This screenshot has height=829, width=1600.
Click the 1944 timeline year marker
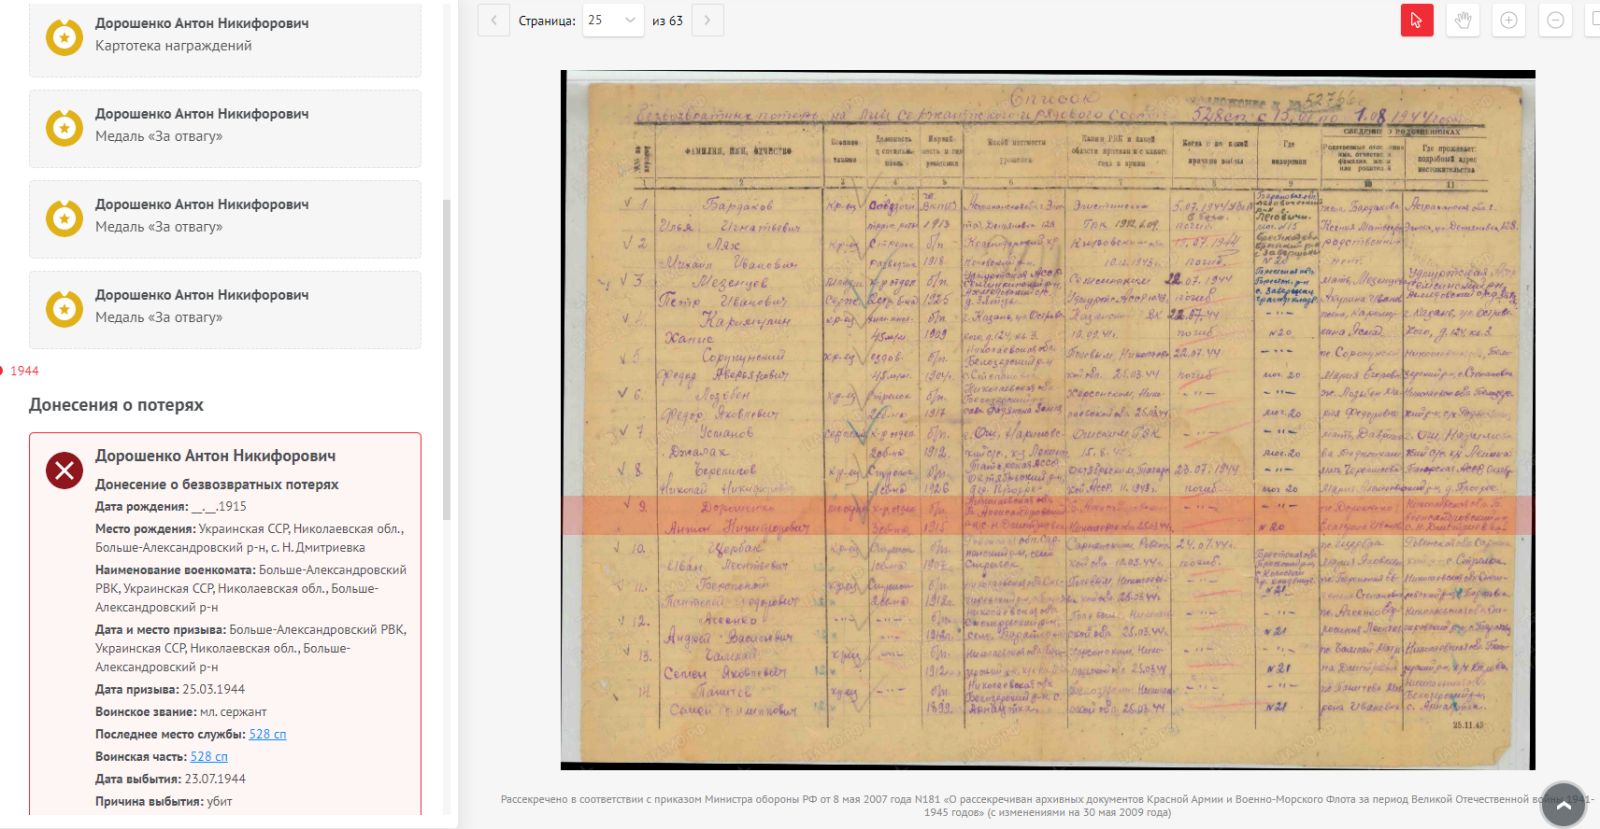coord(24,371)
